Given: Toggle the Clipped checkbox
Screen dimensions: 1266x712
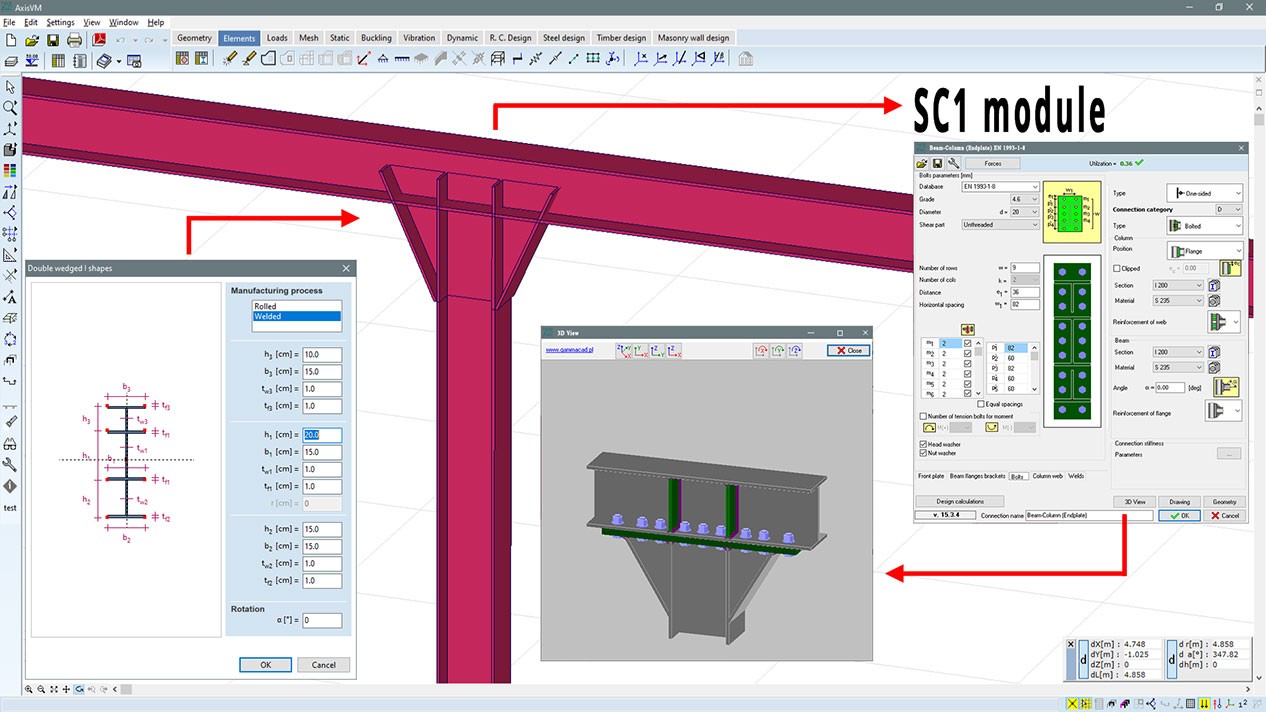Looking at the screenshot, I should (1118, 269).
